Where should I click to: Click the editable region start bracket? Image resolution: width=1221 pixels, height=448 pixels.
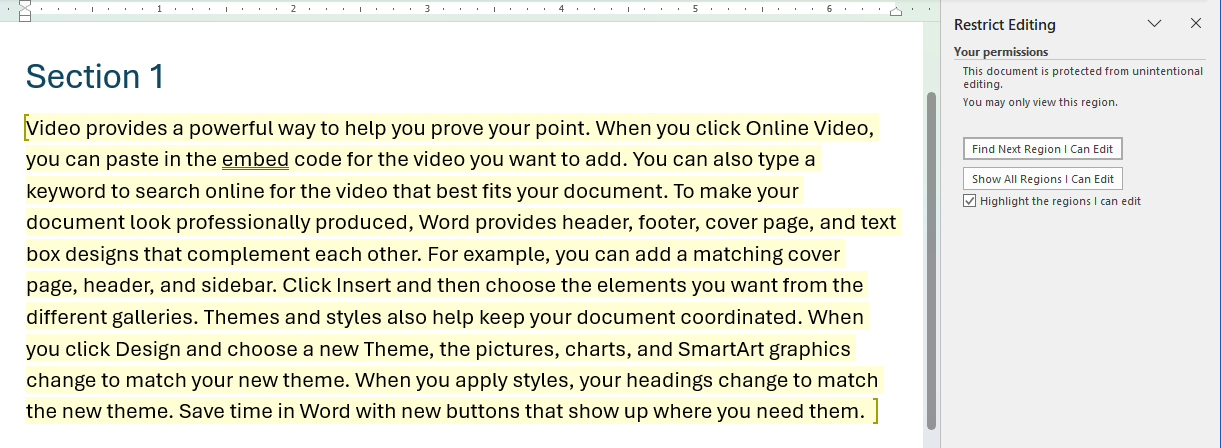tap(25, 128)
